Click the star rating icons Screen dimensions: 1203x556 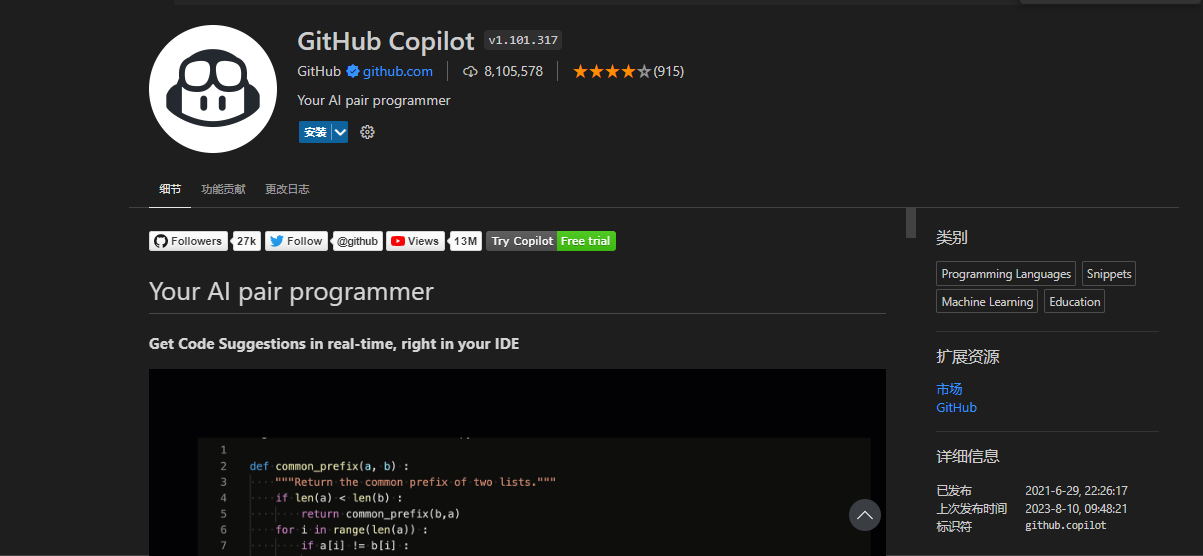tap(611, 71)
